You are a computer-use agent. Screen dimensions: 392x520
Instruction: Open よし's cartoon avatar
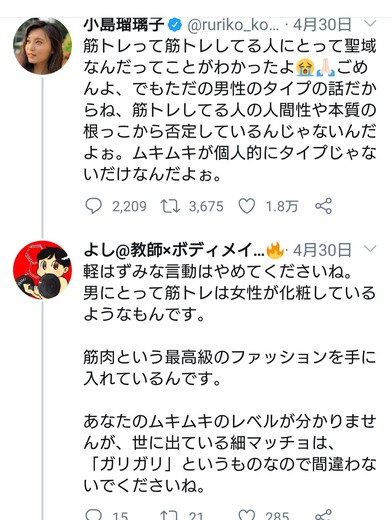pos(42,270)
